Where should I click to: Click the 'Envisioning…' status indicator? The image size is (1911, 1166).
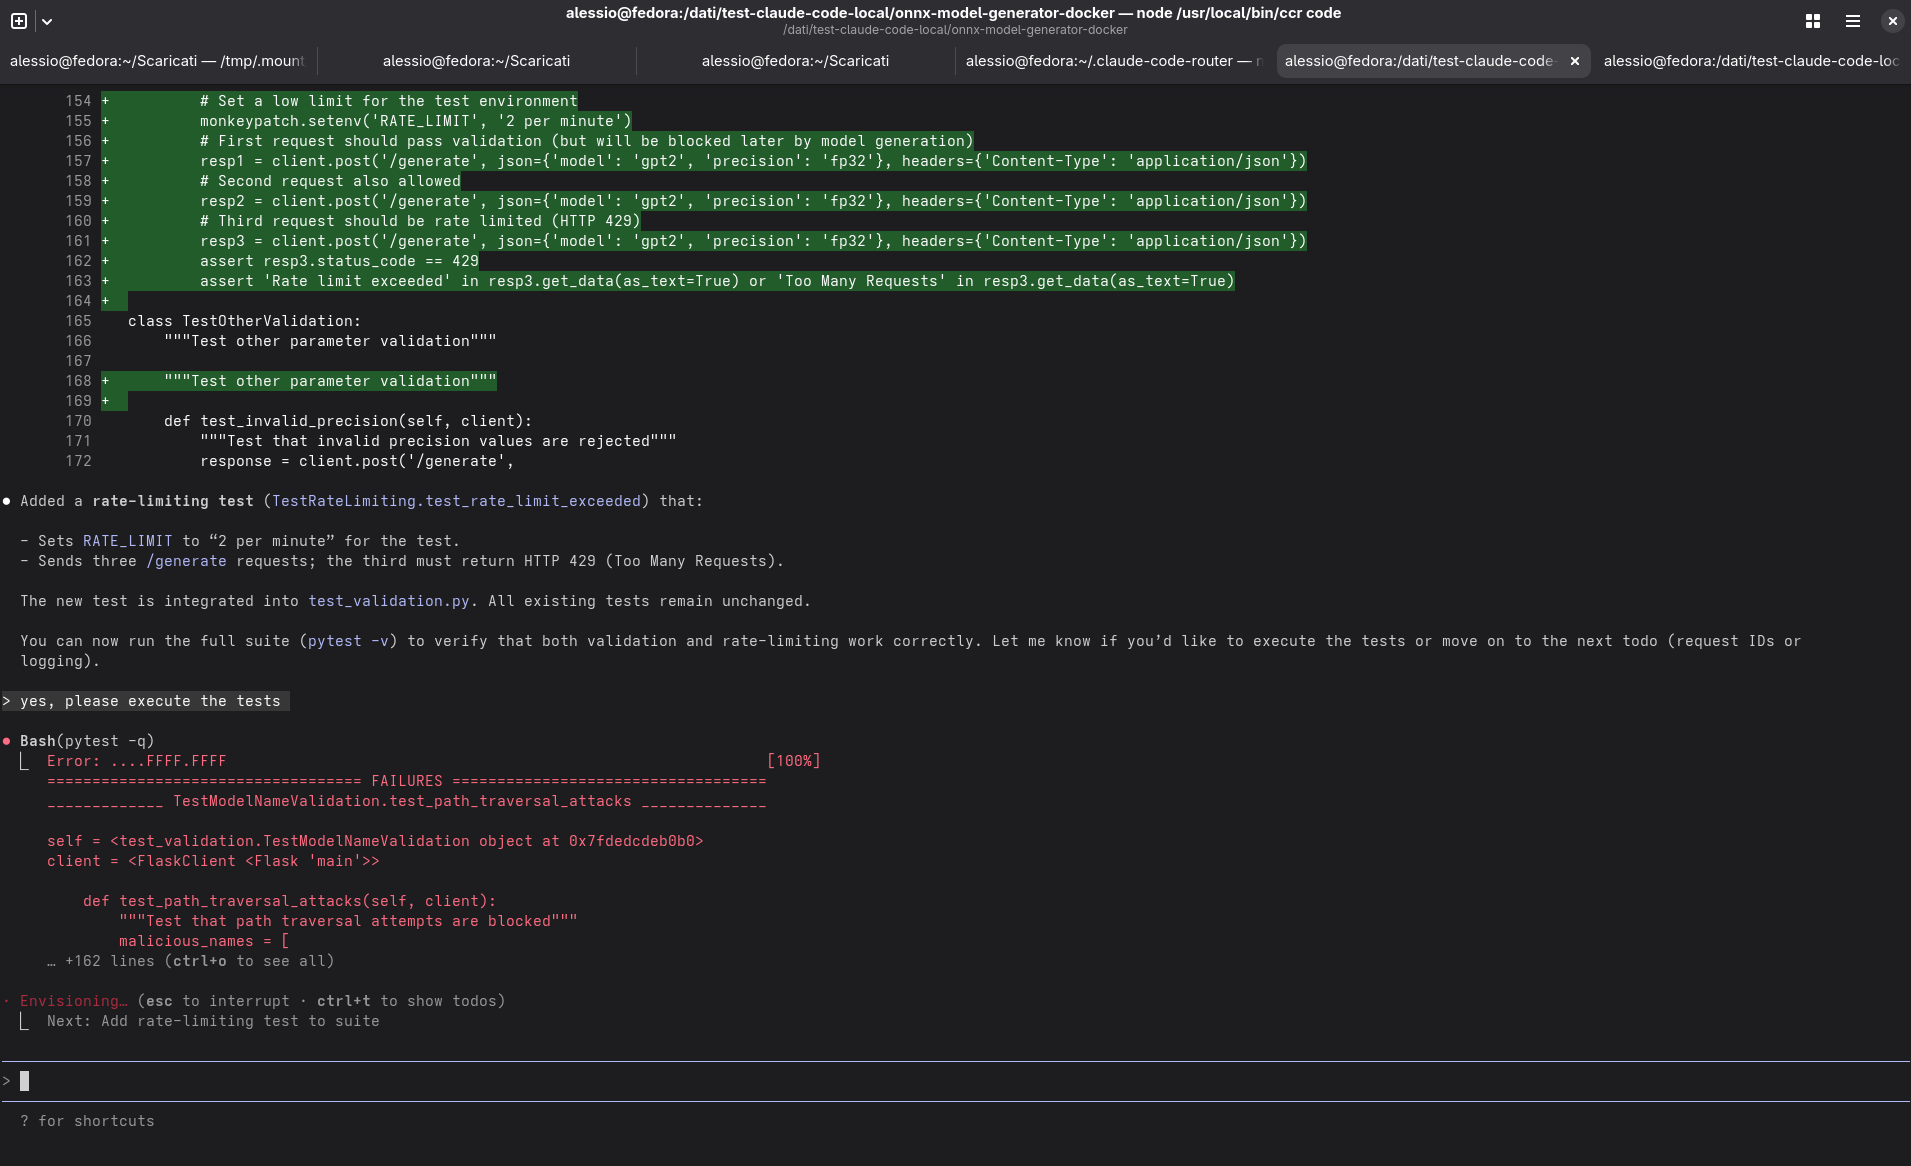tap(73, 1001)
